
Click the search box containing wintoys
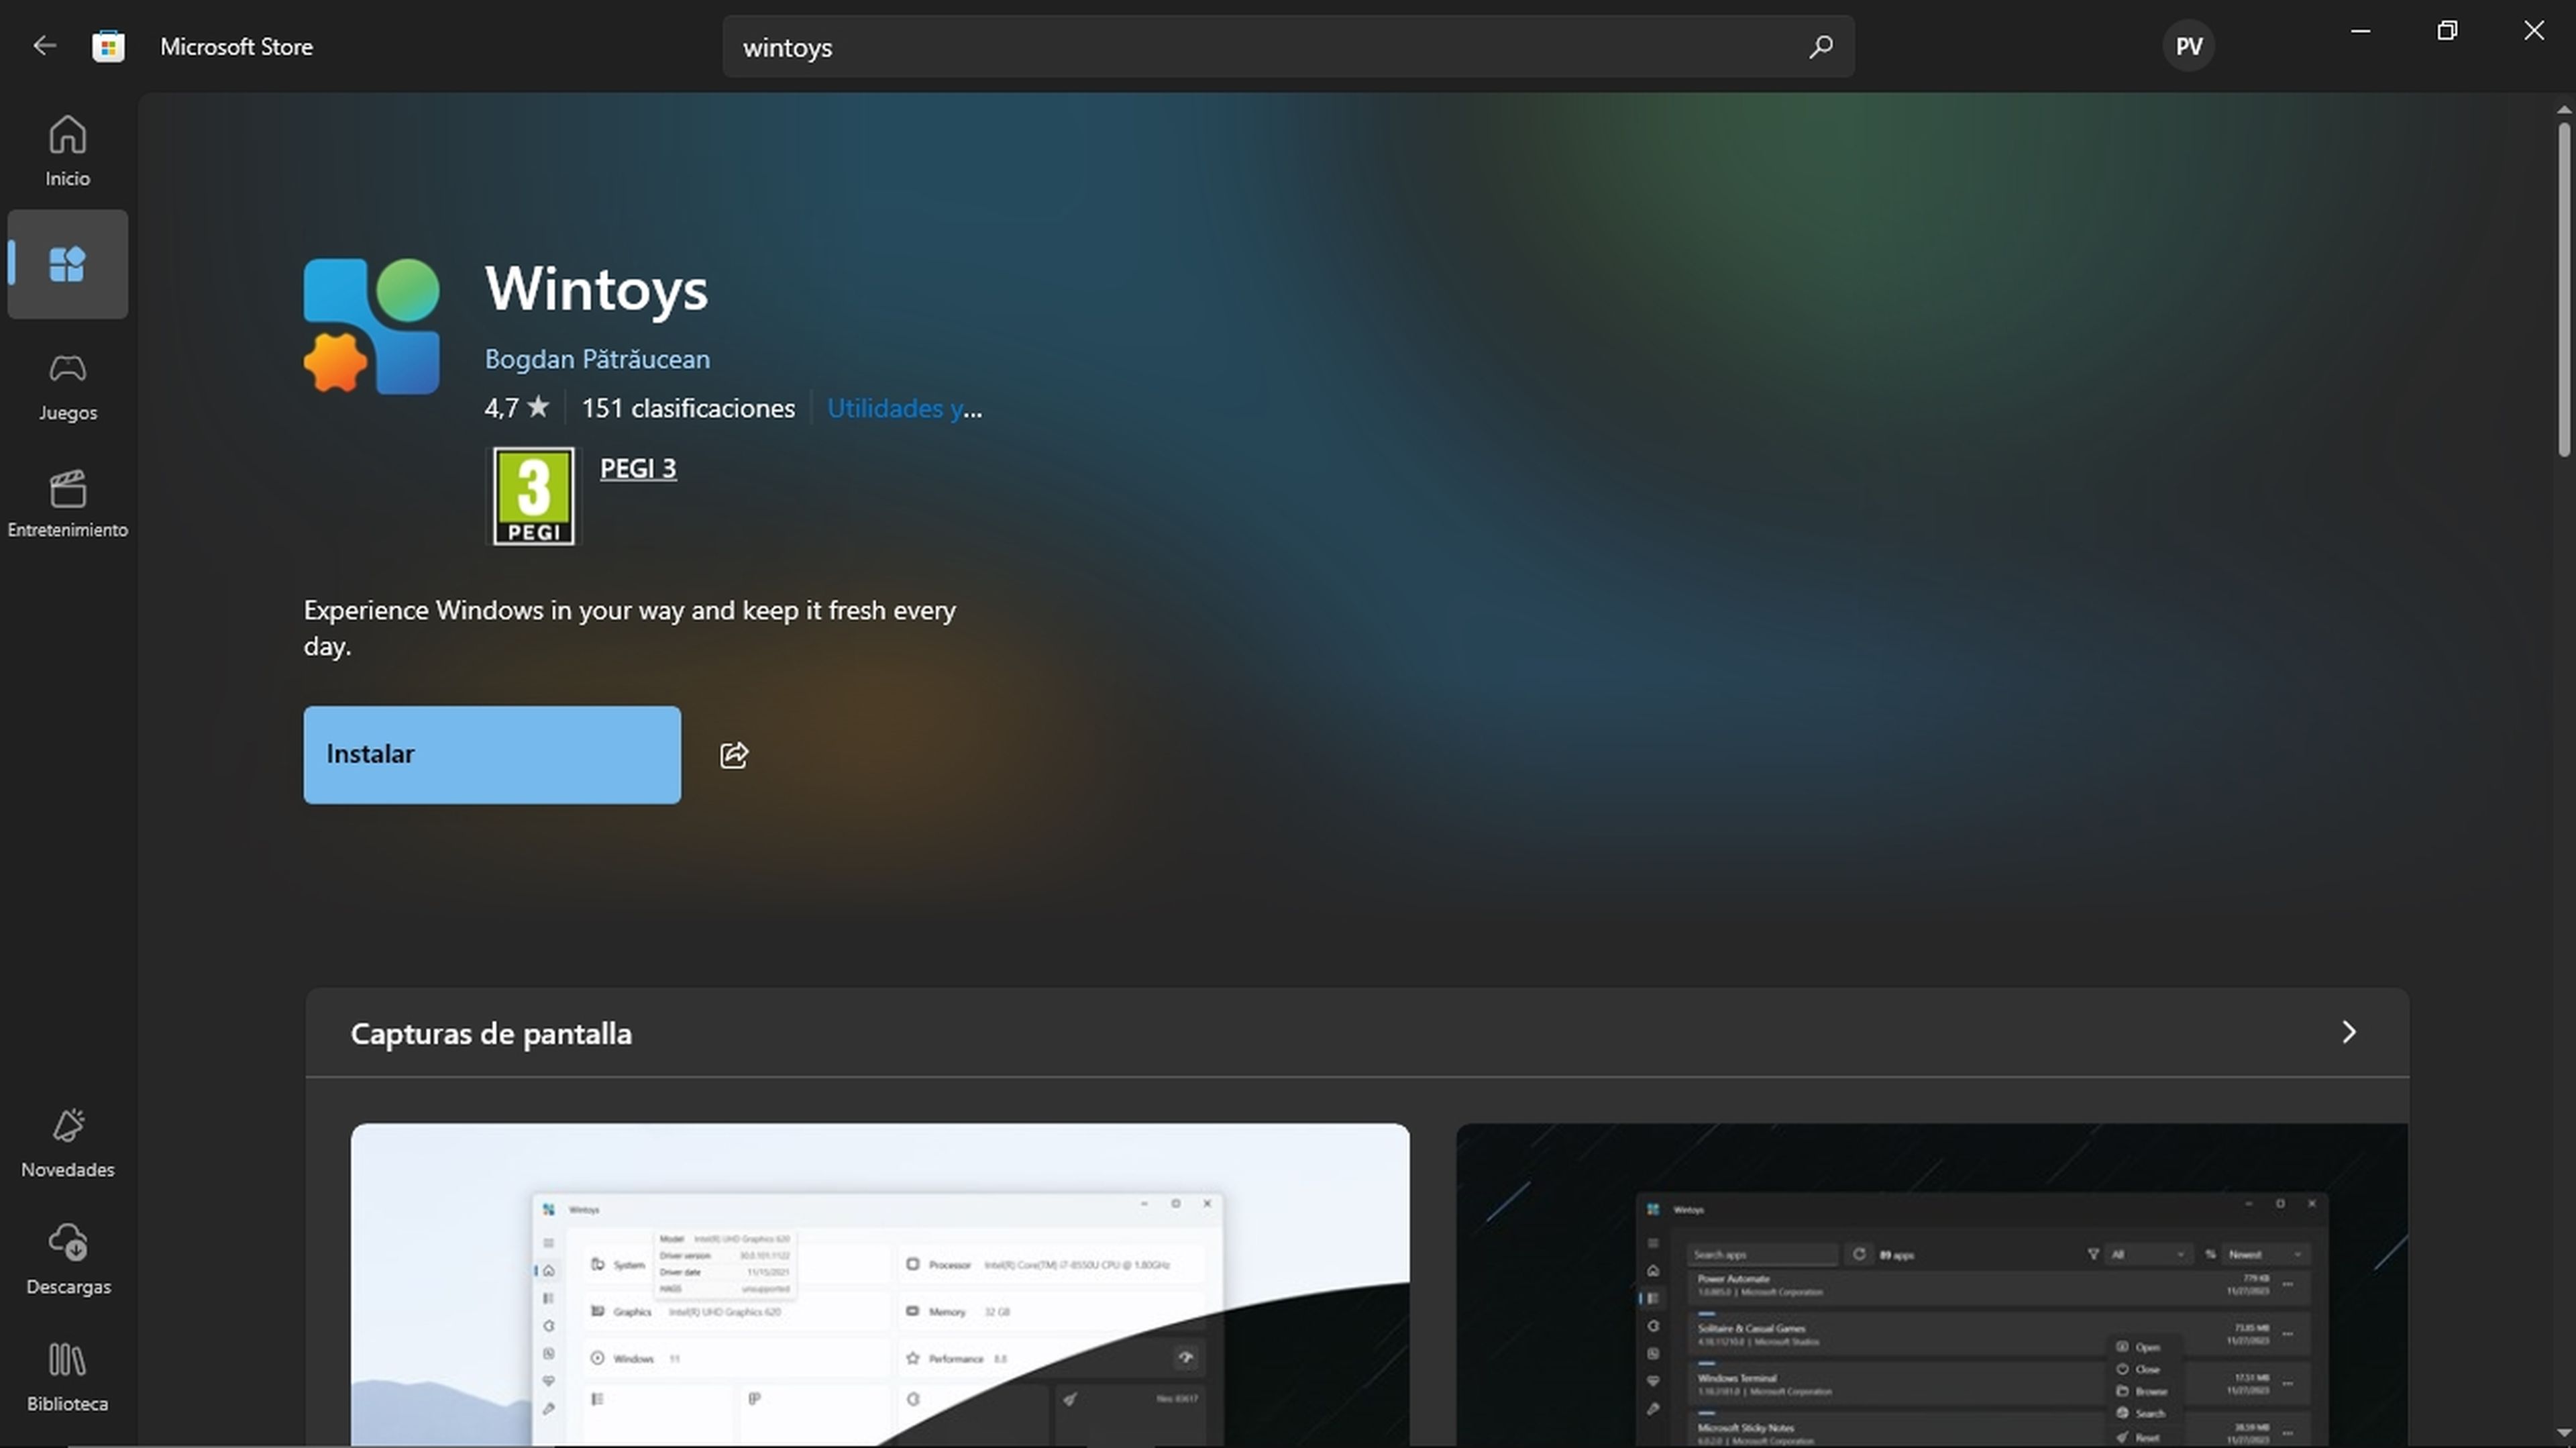pyautogui.click(x=1289, y=47)
